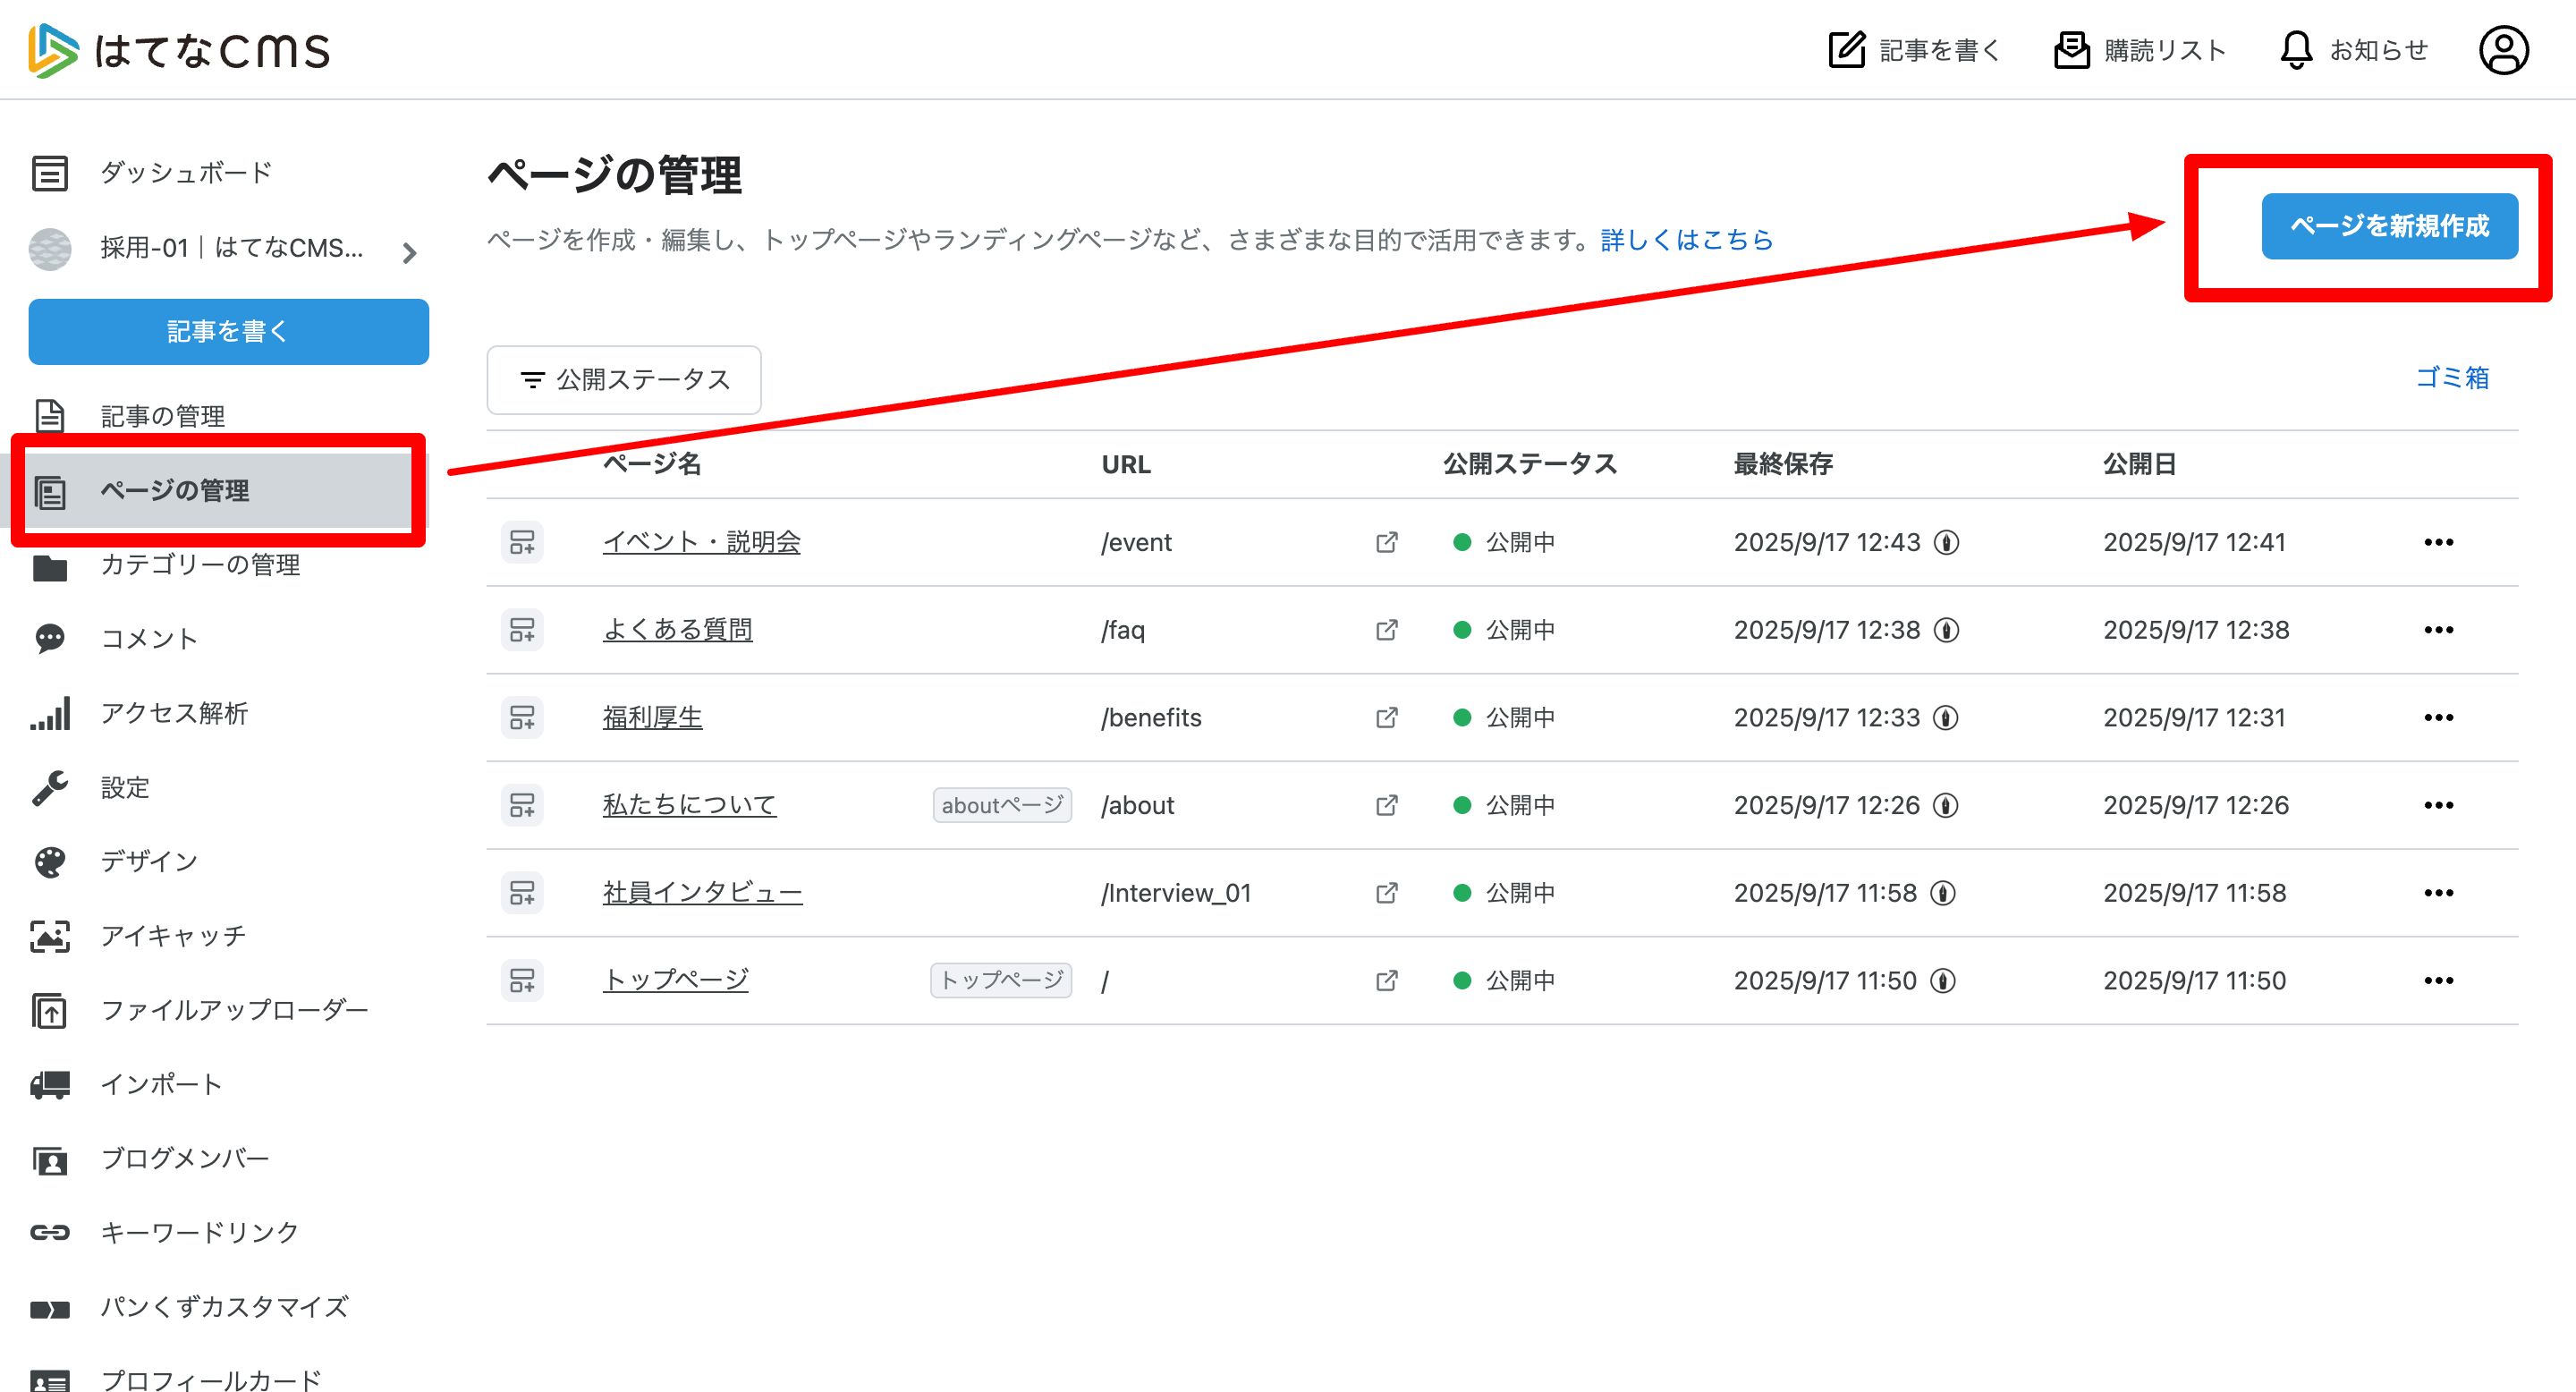Open アクセス解析 from the sidebar

click(174, 713)
